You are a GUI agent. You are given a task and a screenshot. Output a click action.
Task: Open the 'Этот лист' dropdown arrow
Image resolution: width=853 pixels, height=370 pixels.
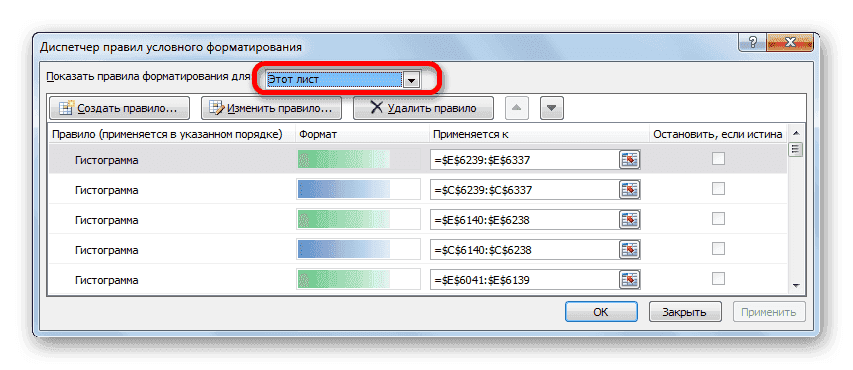[411, 80]
